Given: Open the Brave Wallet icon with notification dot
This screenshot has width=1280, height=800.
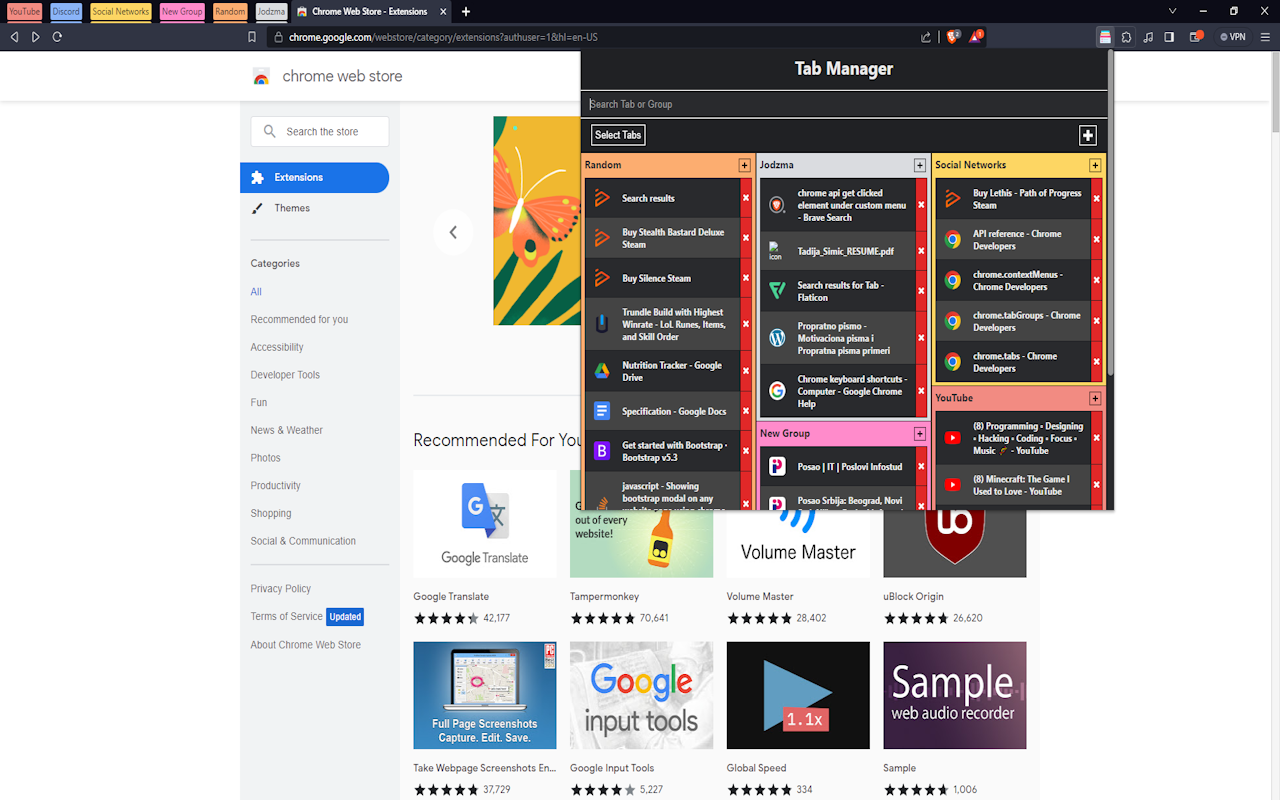Looking at the screenshot, I should [1196, 36].
